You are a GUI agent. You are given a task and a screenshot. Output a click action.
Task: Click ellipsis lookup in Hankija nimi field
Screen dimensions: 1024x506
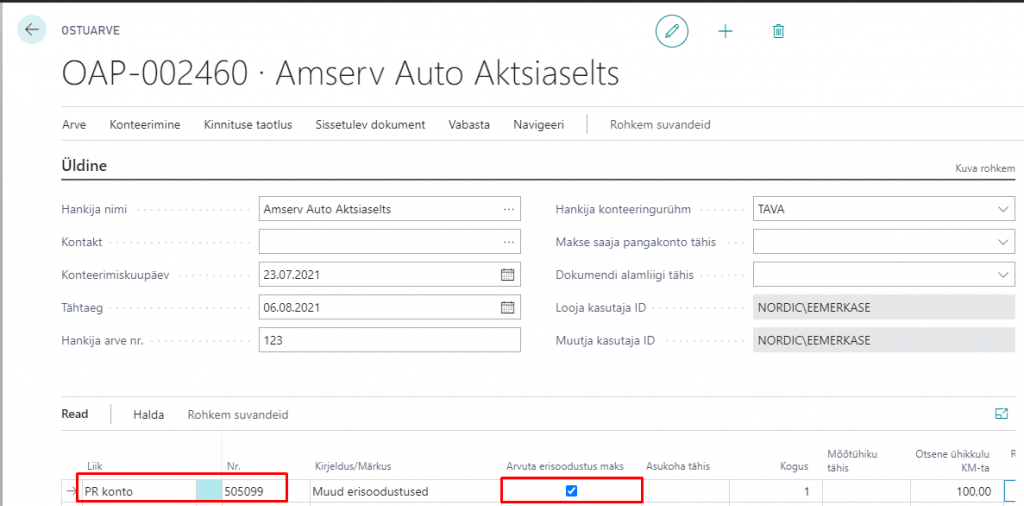[509, 210]
